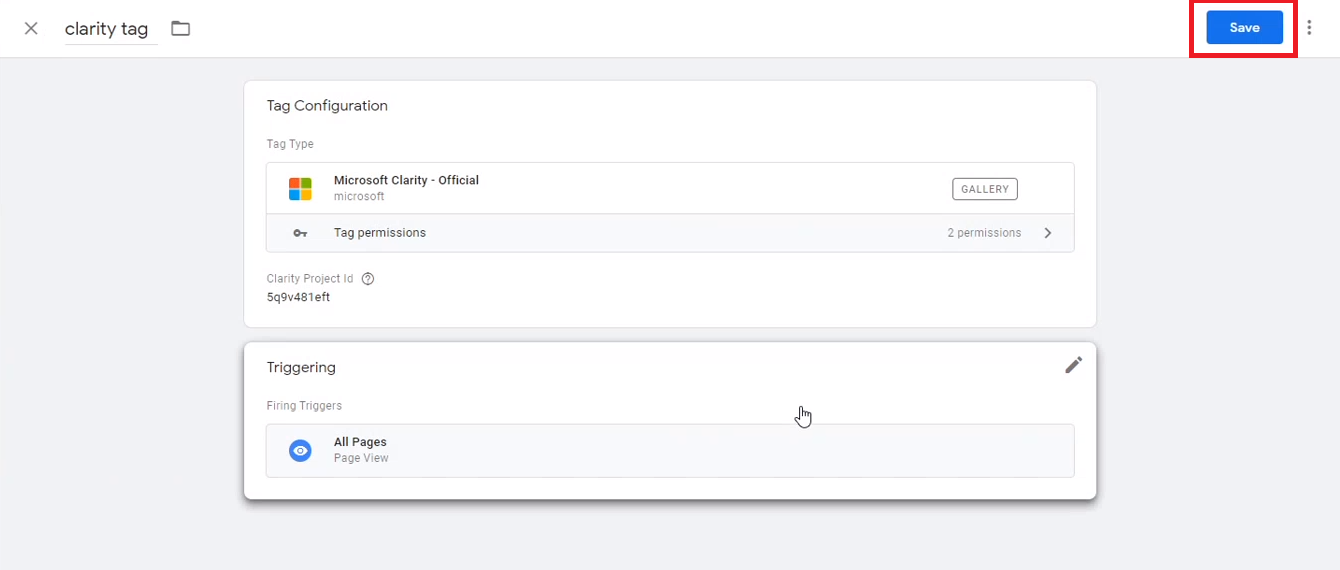Expand the Tag permissions chevron arrow
The image size is (1340, 570).
pyautogui.click(x=1048, y=233)
